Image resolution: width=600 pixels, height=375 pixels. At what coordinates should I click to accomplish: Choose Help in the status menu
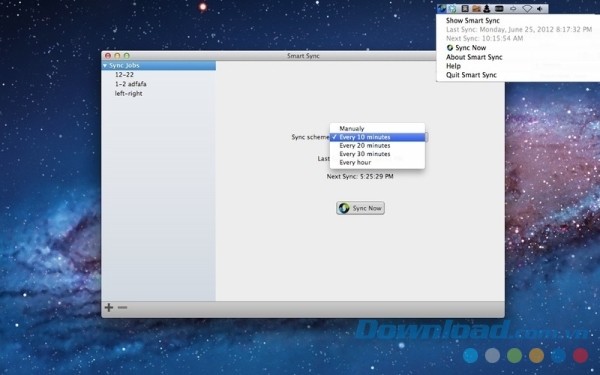click(453, 66)
